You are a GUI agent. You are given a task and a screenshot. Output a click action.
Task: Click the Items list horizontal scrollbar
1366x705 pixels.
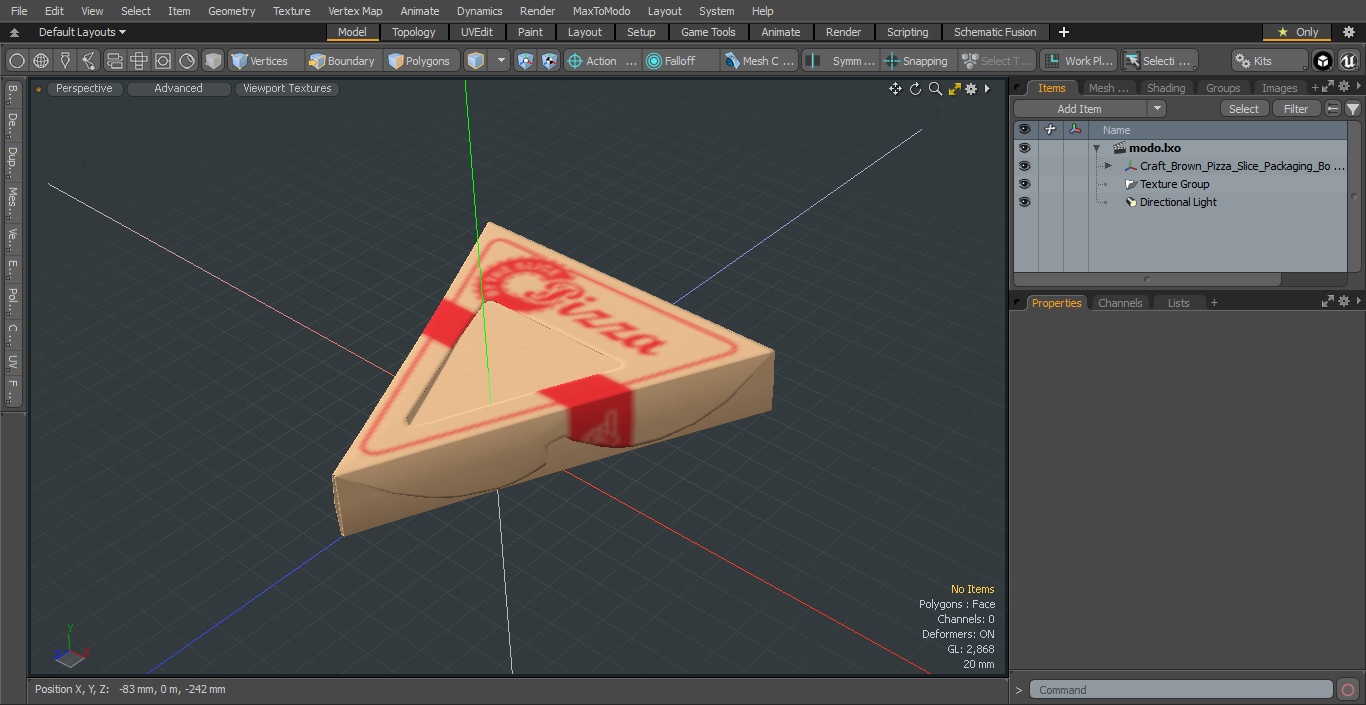[x=1147, y=279]
